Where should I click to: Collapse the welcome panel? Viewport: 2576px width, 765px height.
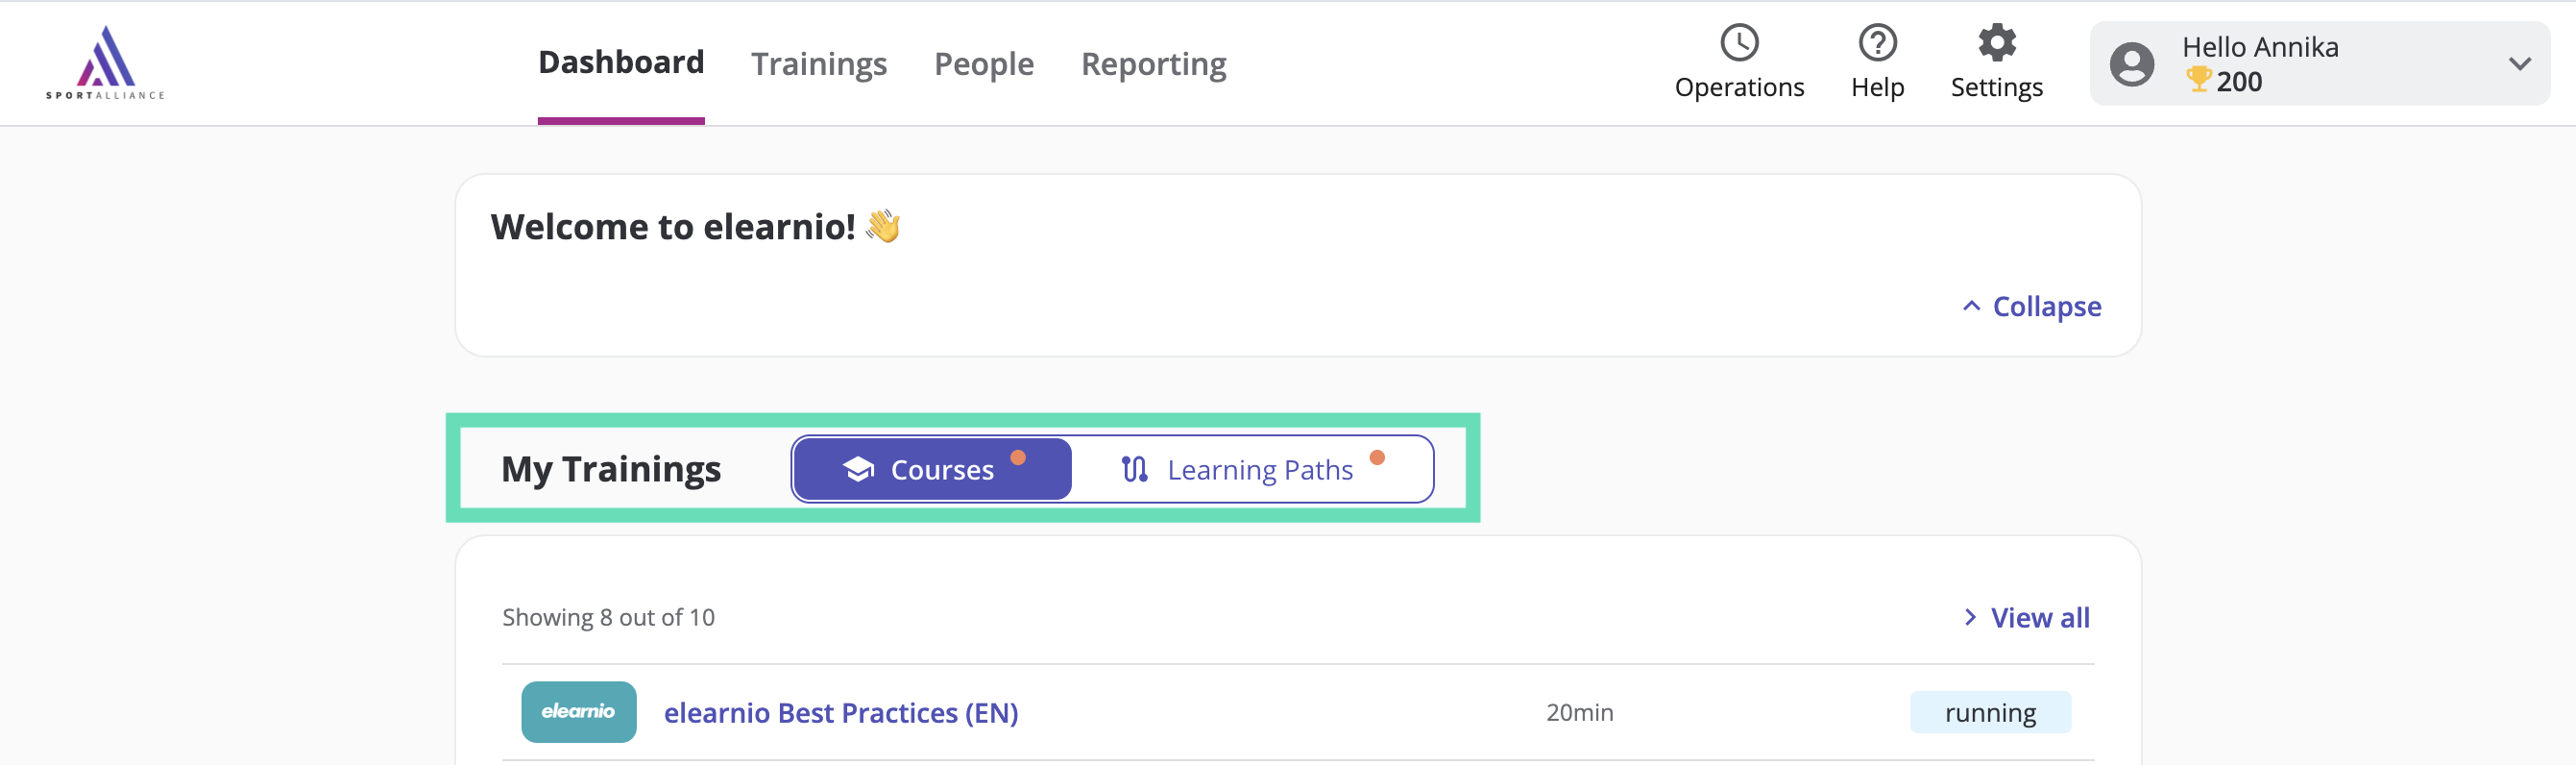click(x=2031, y=306)
